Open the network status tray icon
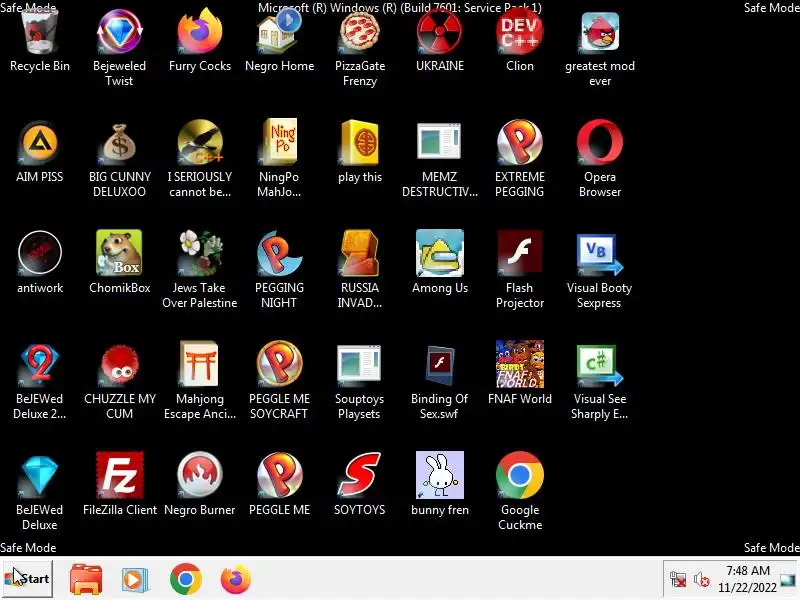 point(678,580)
